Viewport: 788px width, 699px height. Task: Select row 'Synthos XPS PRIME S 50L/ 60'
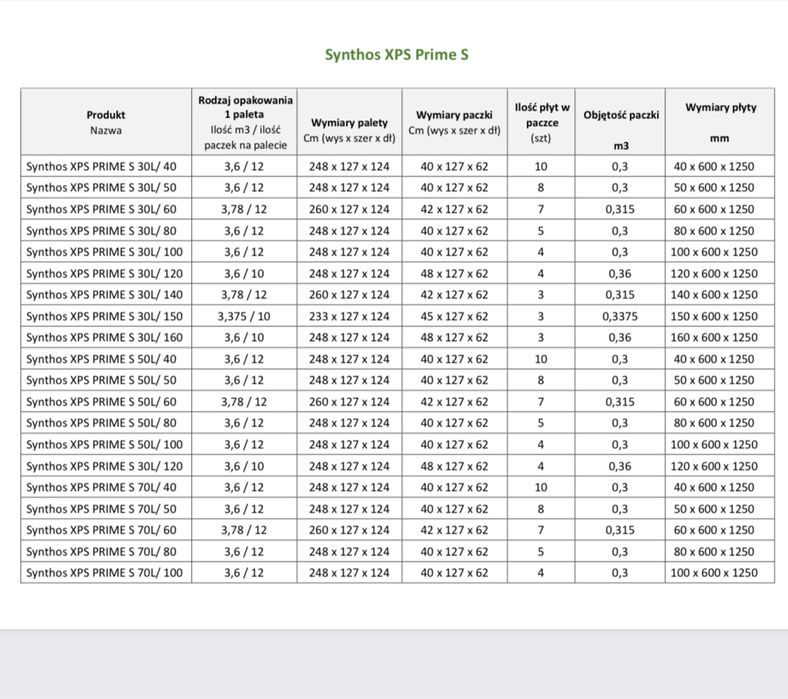click(x=398, y=402)
